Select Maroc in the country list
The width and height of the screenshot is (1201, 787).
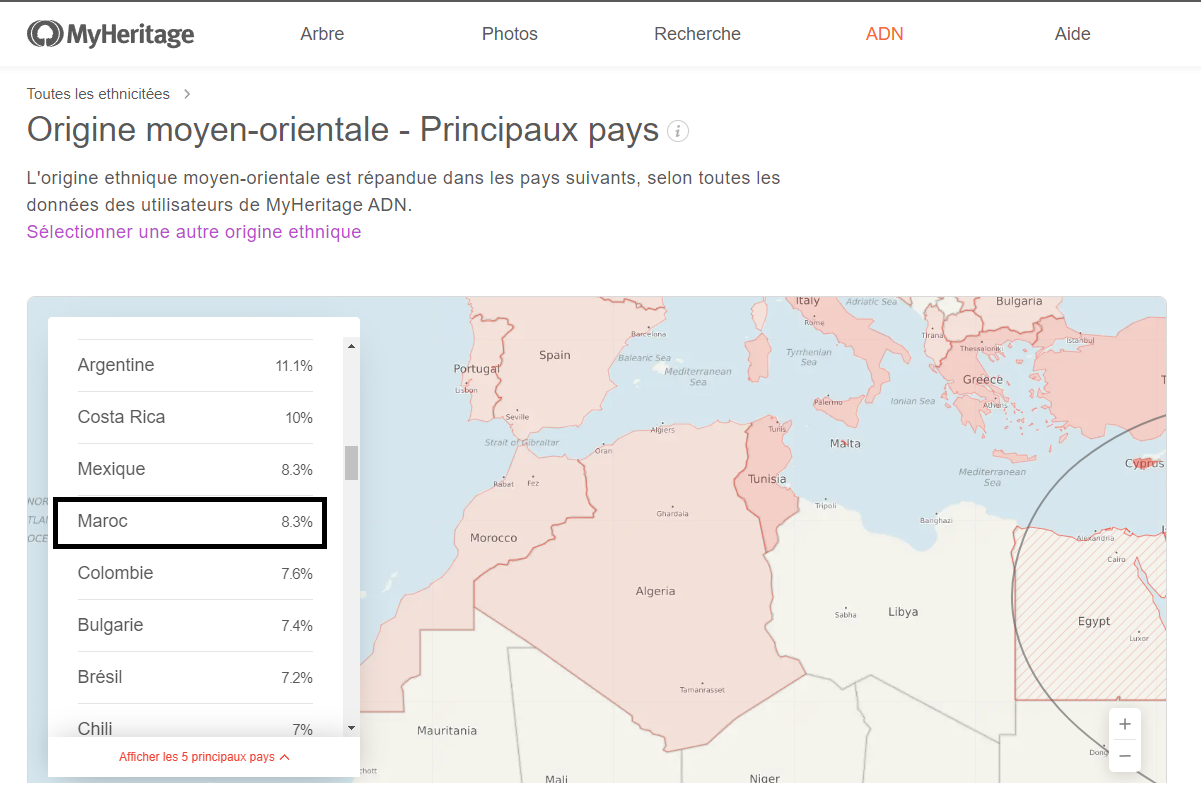click(190, 522)
